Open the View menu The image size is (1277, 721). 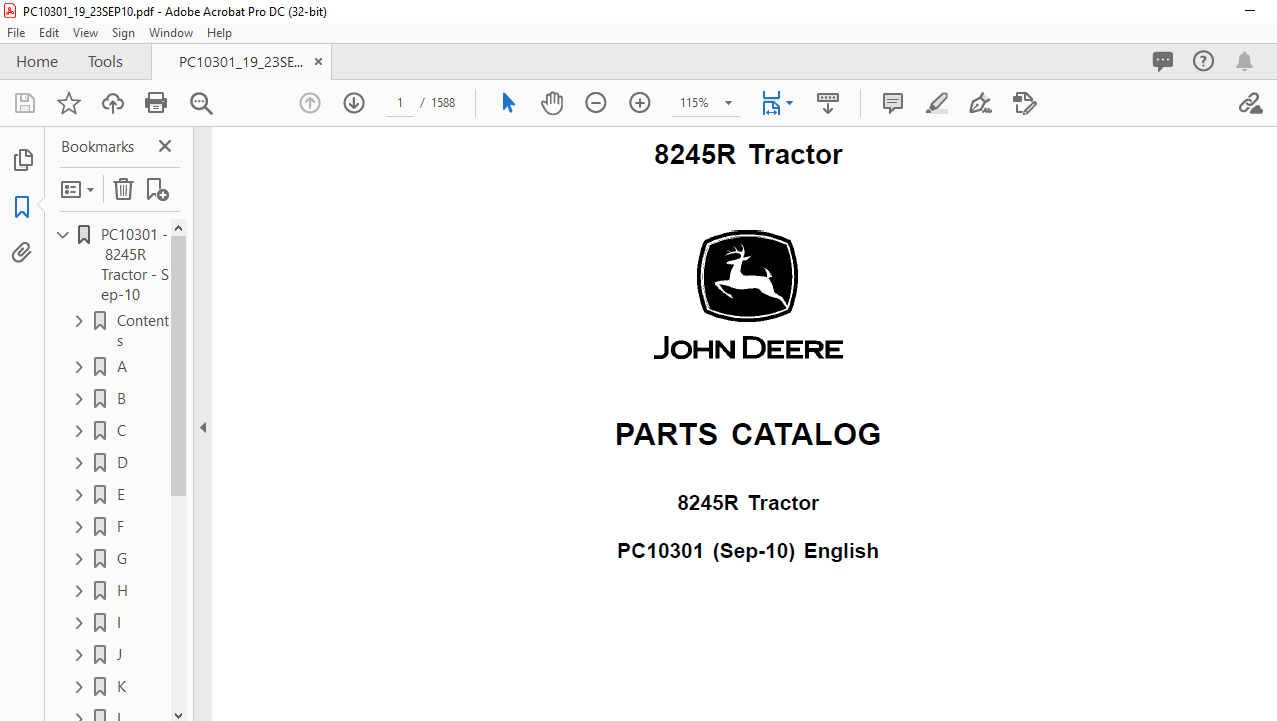(x=85, y=33)
